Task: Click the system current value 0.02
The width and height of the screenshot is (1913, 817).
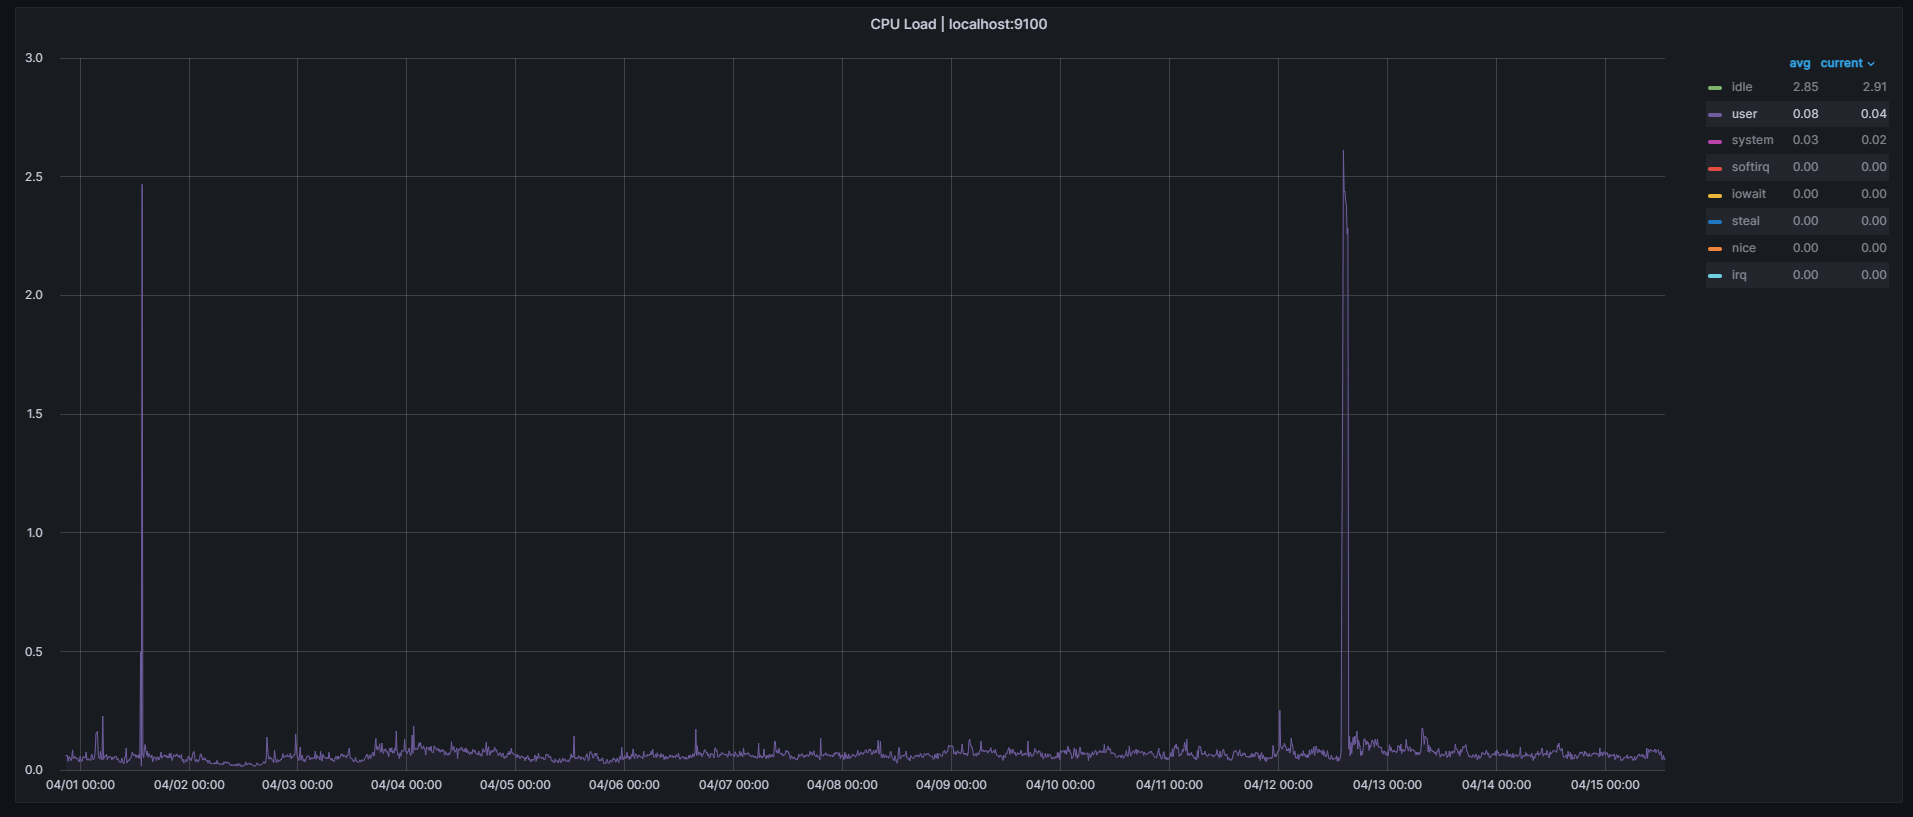Action: point(1874,140)
